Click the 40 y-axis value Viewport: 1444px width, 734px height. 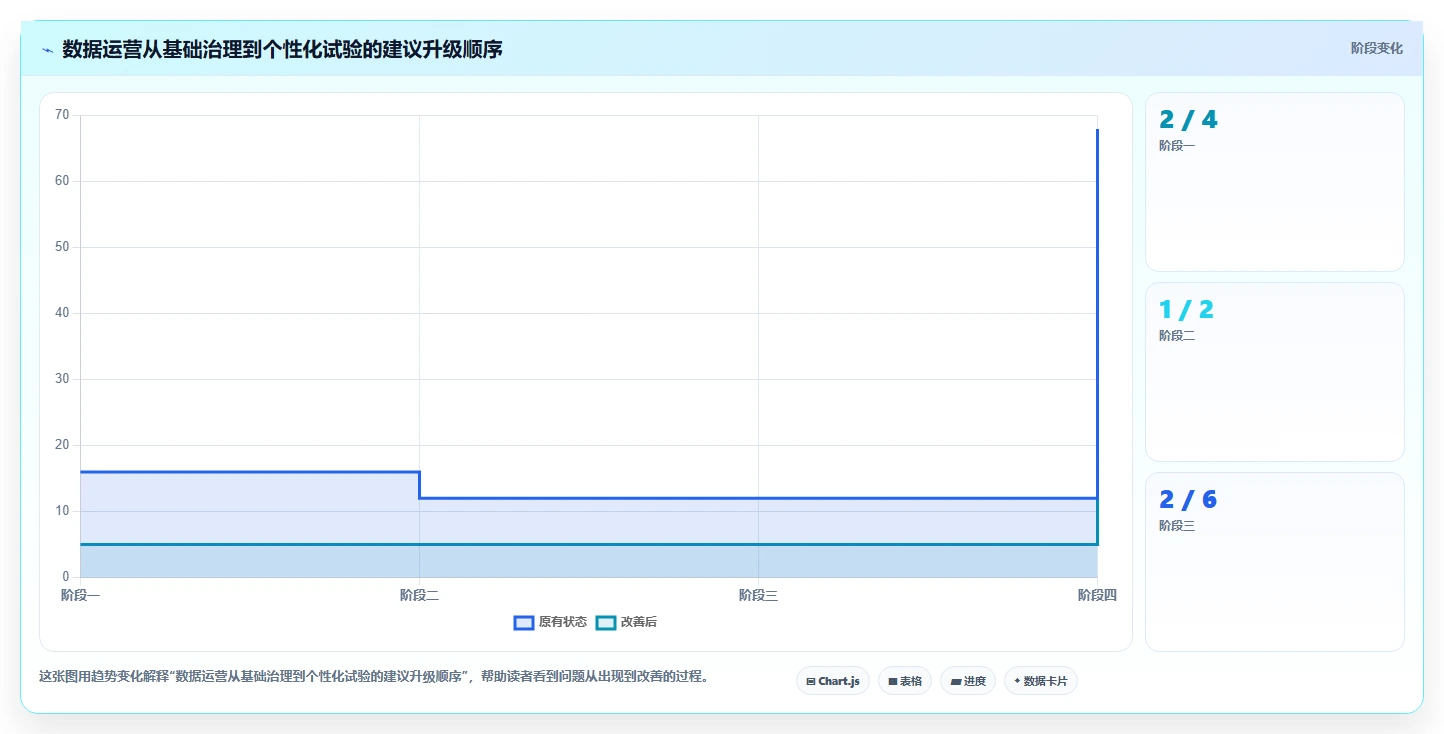pyautogui.click(x=62, y=313)
